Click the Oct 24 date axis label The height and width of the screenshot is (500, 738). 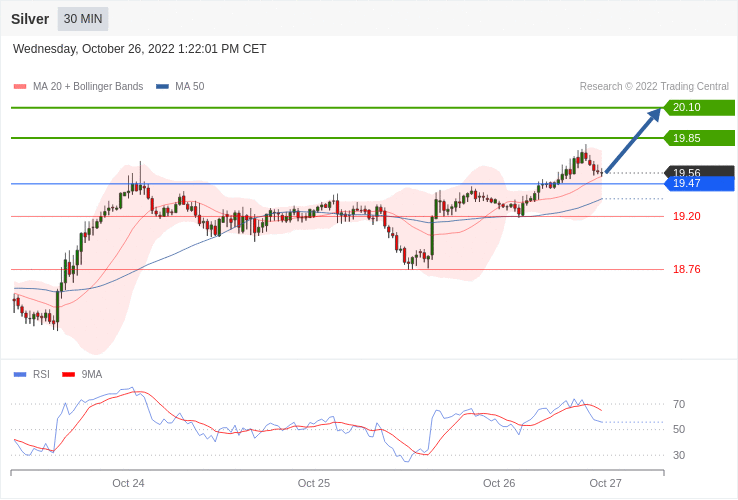click(x=128, y=484)
